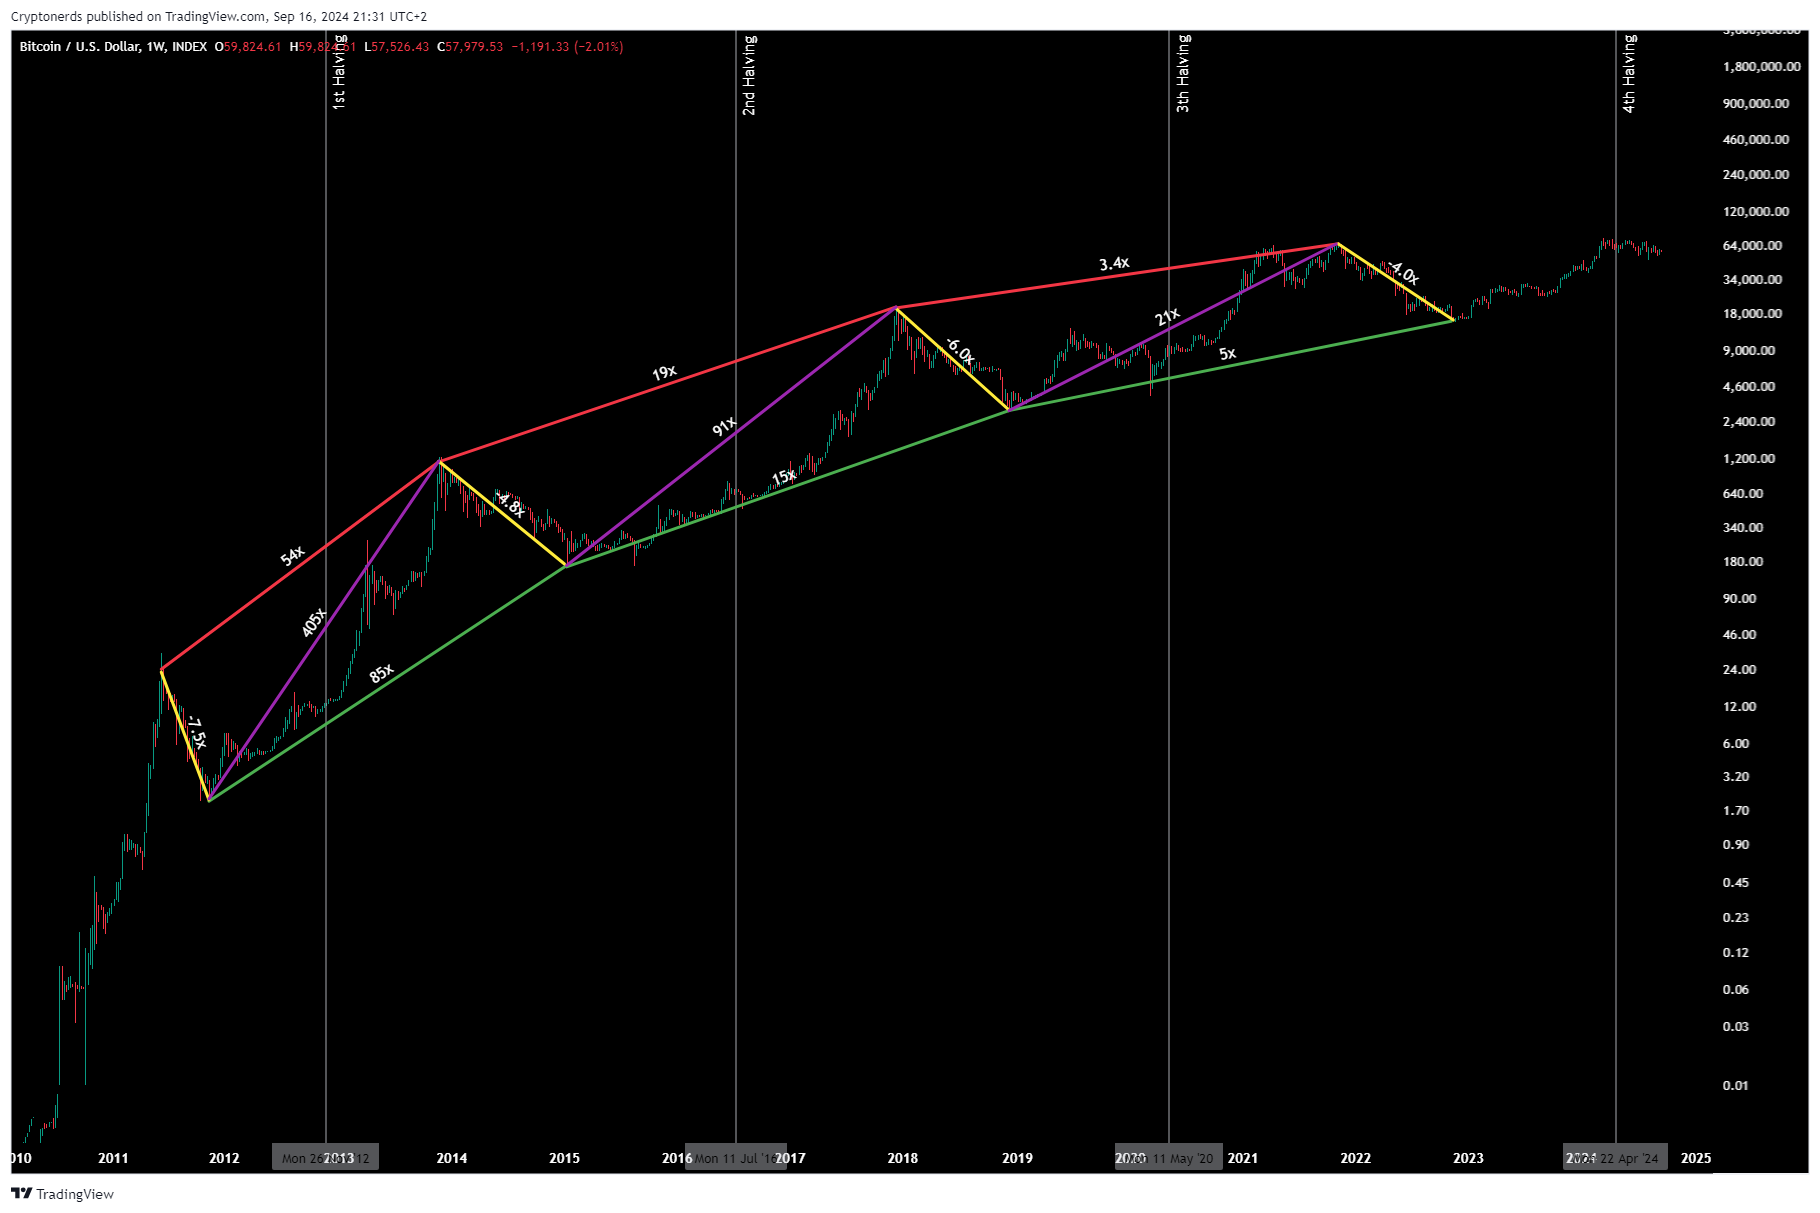This screenshot has width=1820, height=1213.
Task: Click the 240,000.00 price axis label
Action: (x=1755, y=175)
